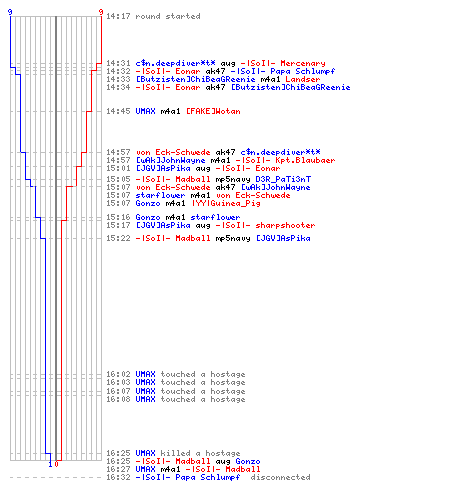Click the red name Landser at 14:33

pyautogui.click(x=303, y=79)
